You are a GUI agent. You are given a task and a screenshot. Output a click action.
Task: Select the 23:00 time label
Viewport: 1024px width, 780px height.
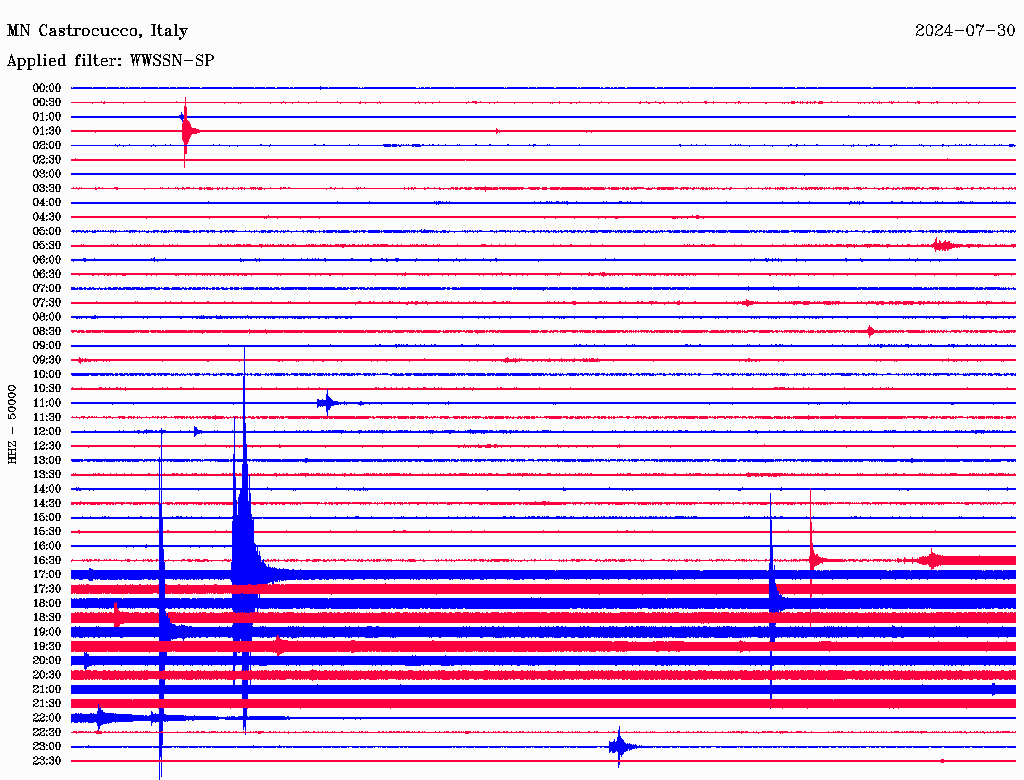point(46,747)
